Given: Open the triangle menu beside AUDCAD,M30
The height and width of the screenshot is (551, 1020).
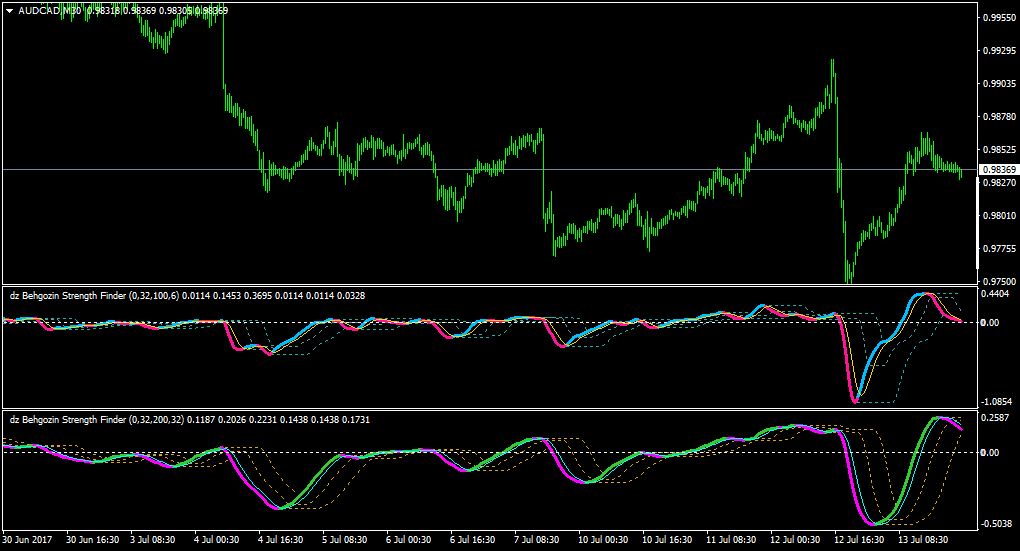Looking at the screenshot, I should (10, 10).
